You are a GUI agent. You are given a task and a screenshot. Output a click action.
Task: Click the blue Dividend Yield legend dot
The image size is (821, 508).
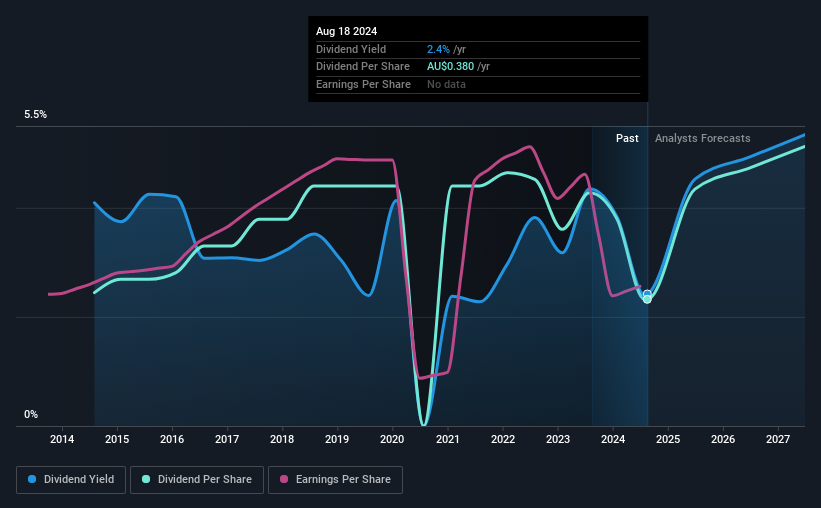click(32, 479)
